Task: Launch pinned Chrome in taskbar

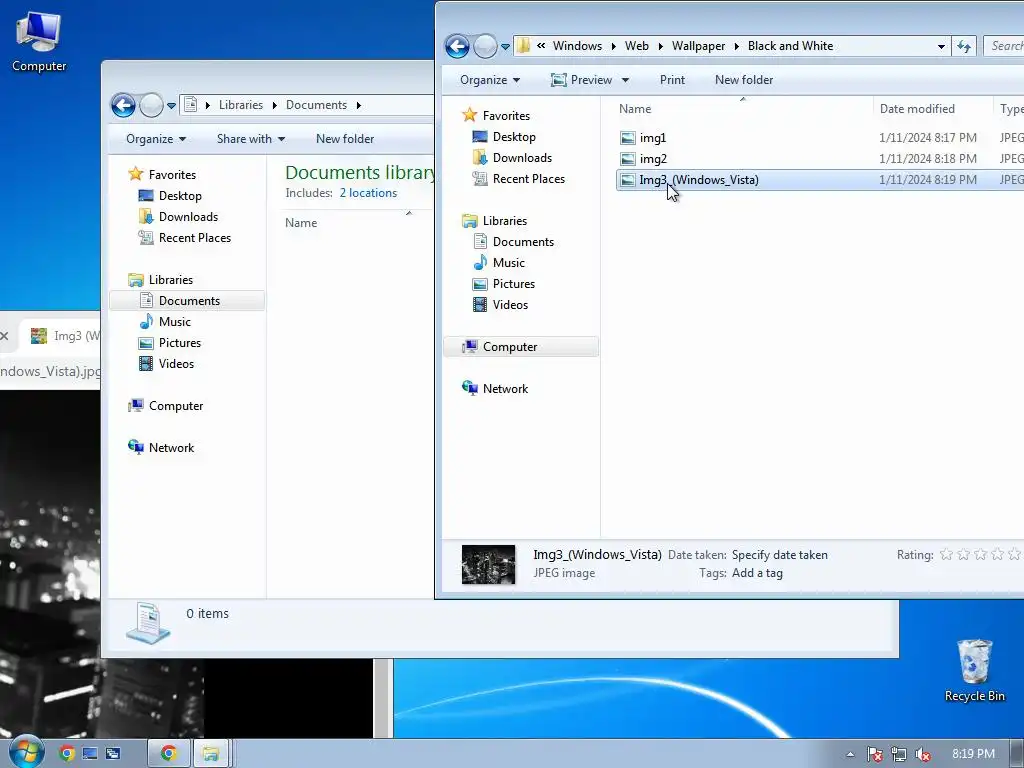Action: 66,754
